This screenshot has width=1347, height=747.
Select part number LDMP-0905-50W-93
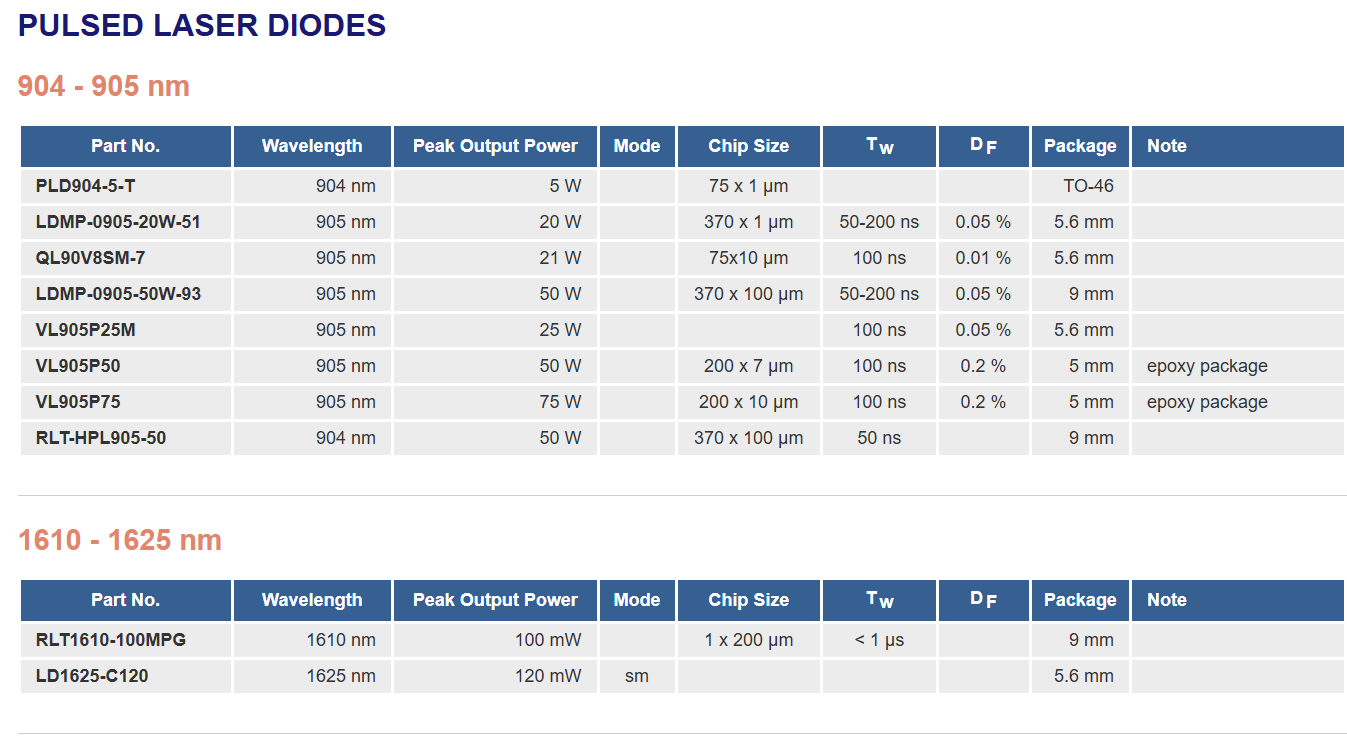pos(118,294)
